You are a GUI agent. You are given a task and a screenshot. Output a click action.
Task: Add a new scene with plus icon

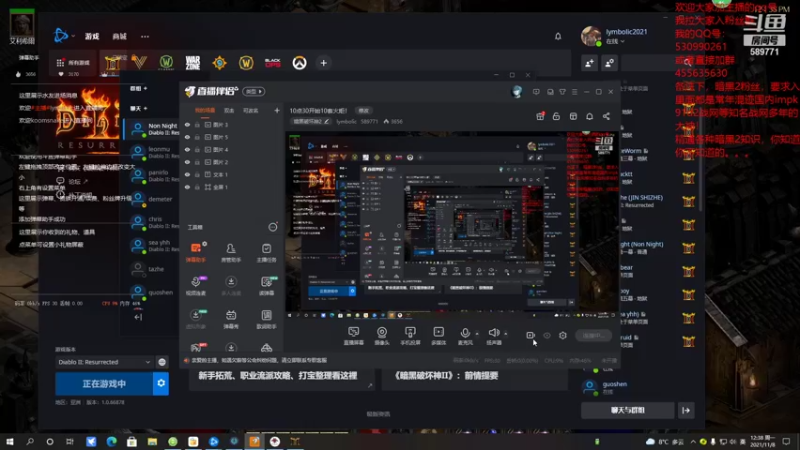pyautogui.click(x=277, y=110)
